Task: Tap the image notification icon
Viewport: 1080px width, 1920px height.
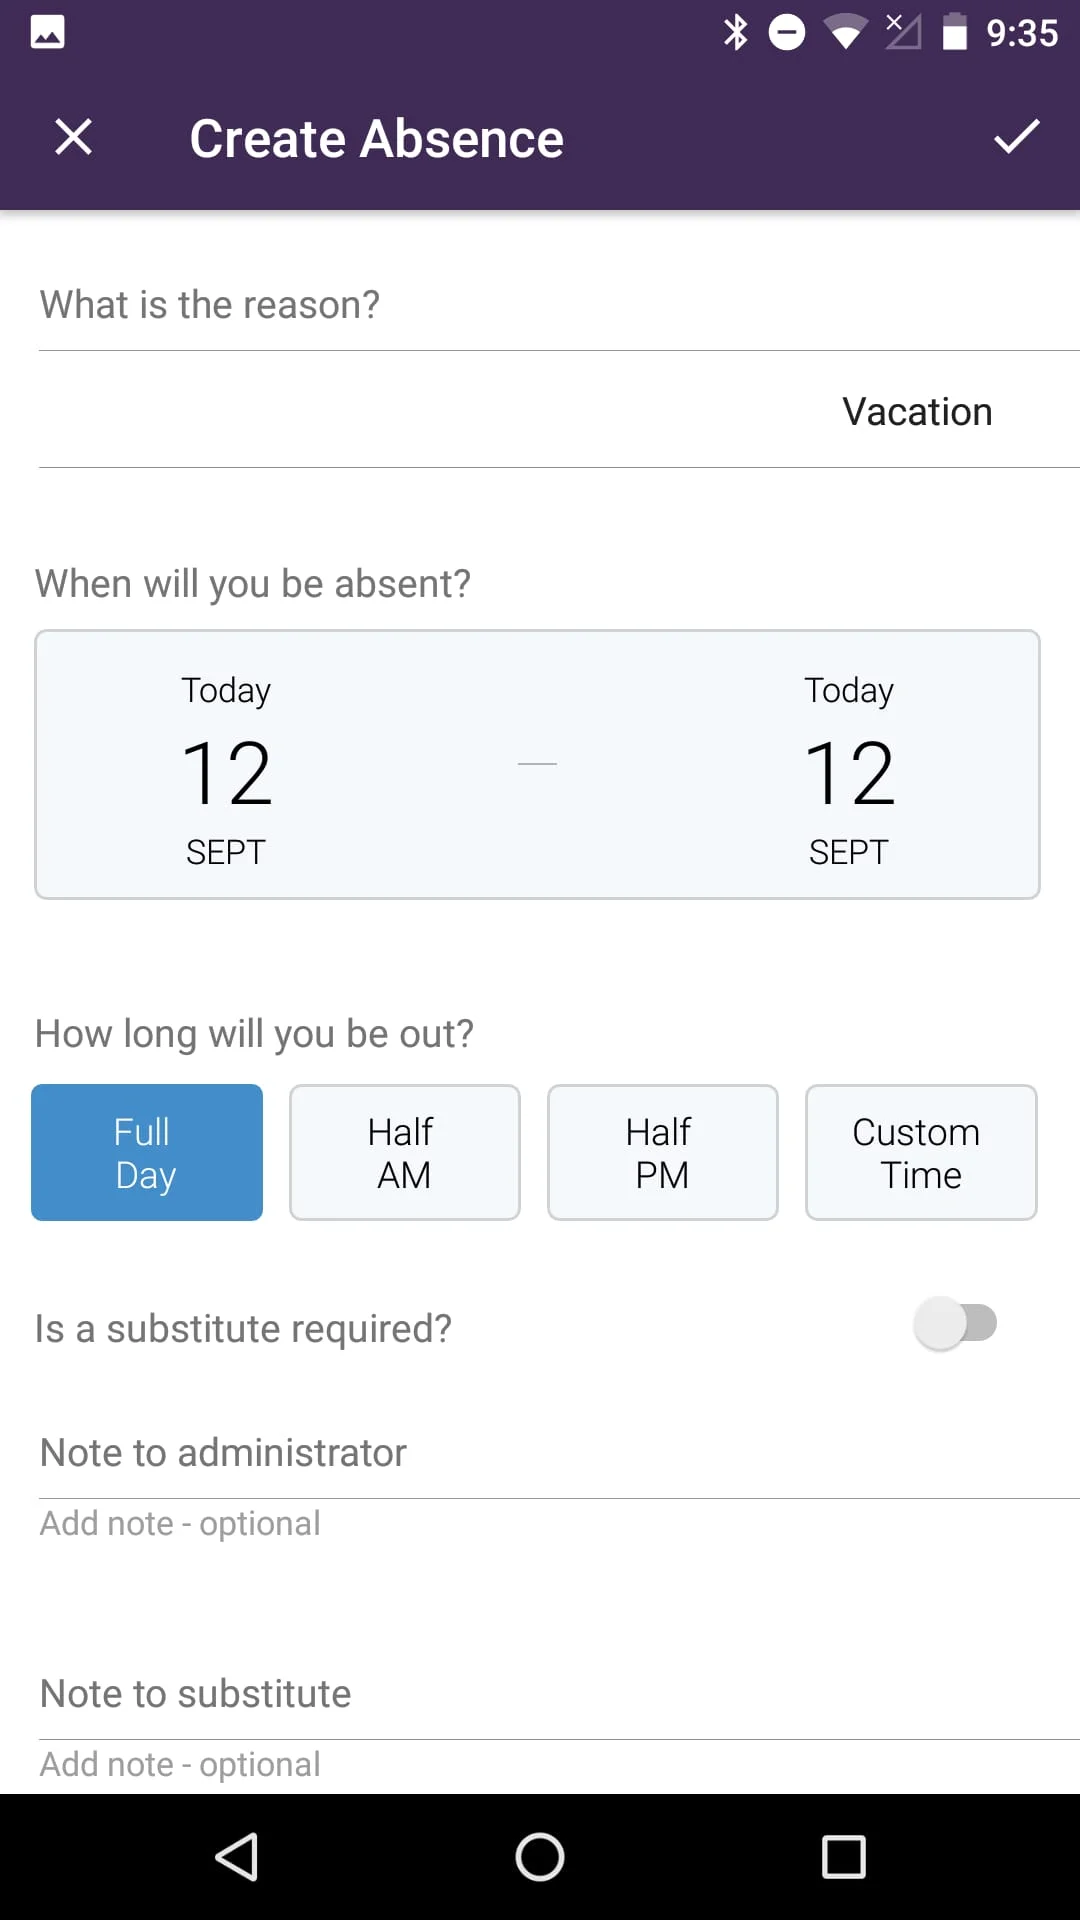Action: 47,32
